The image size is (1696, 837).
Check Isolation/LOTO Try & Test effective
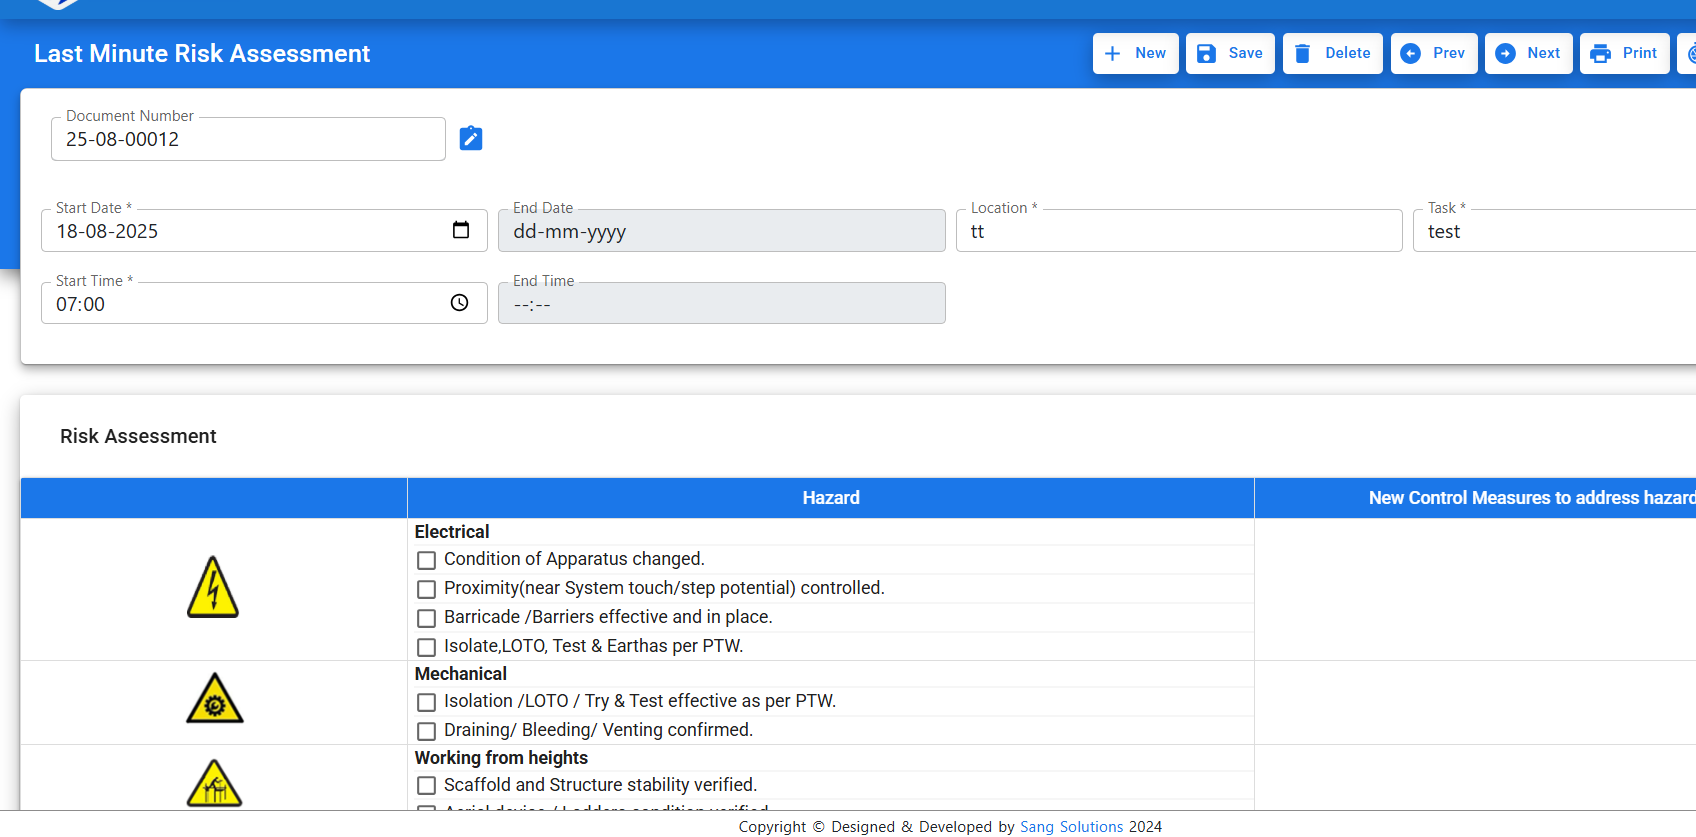(427, 702)
